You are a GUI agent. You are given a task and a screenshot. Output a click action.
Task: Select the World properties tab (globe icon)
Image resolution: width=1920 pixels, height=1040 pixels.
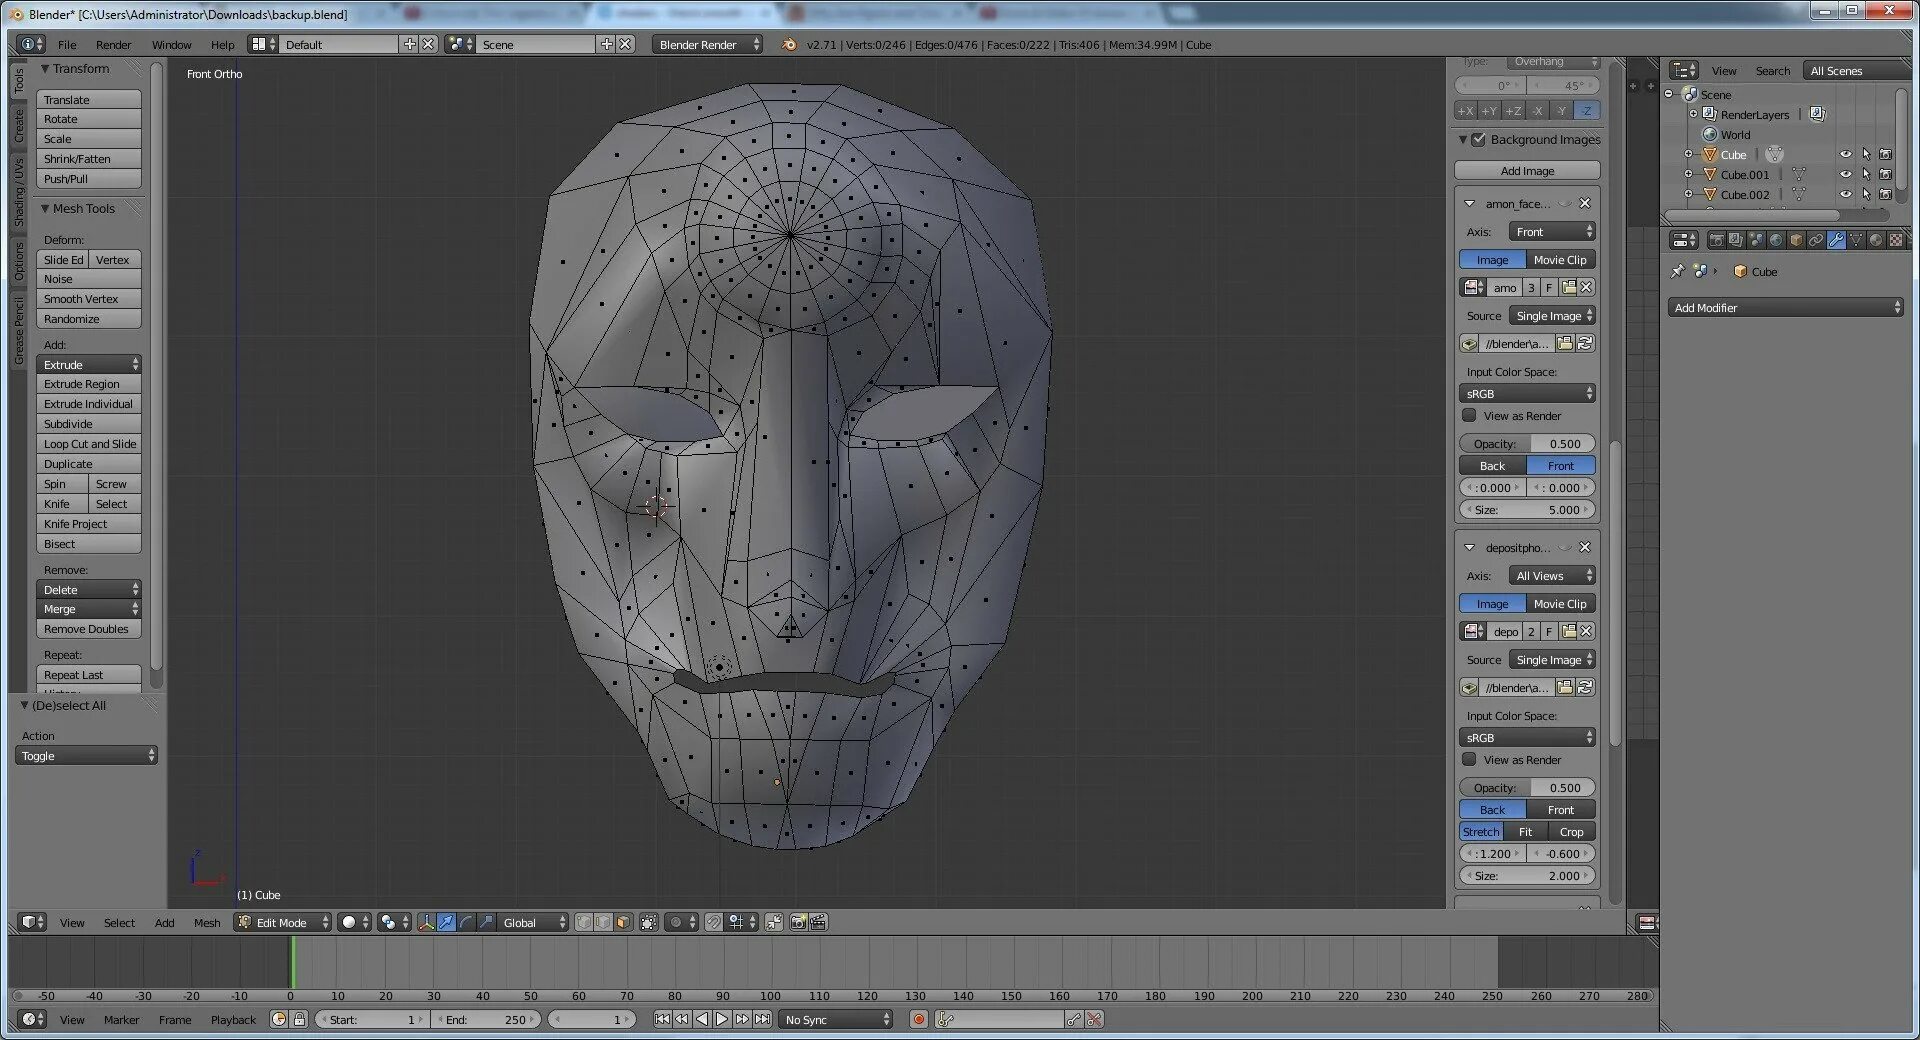[1776, 240]
